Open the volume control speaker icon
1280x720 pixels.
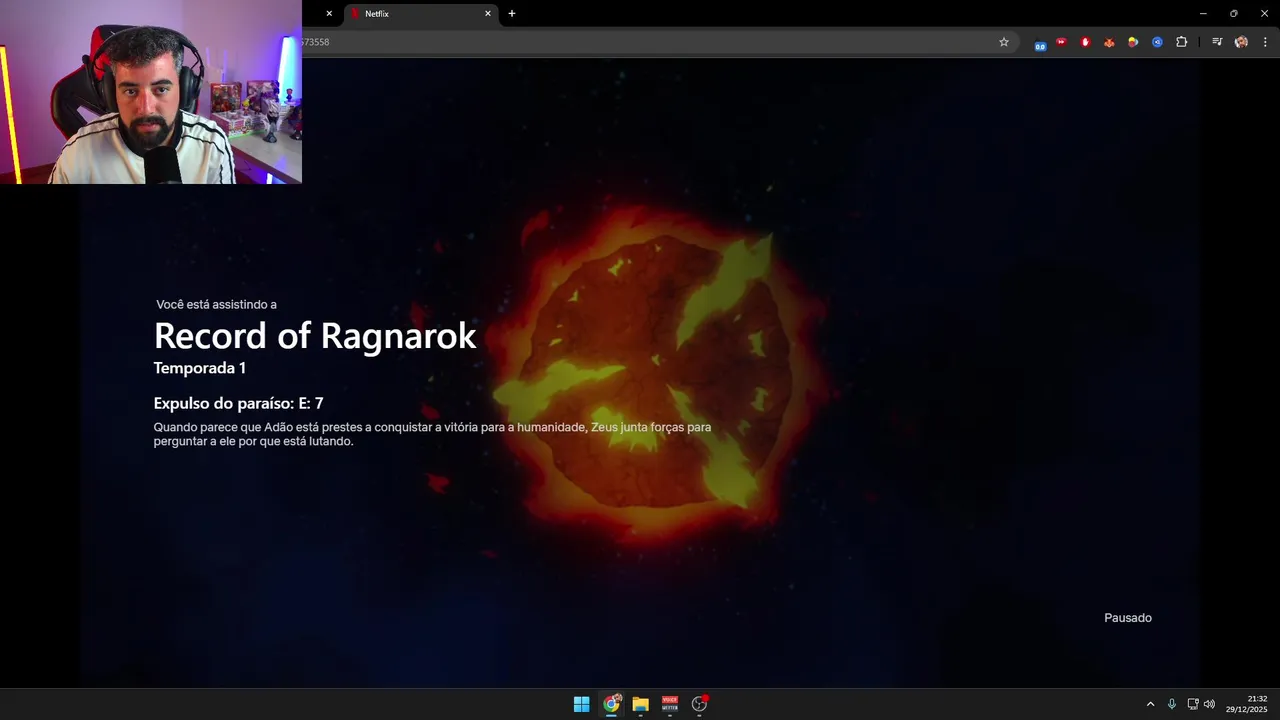click(x=1209, y=704)
